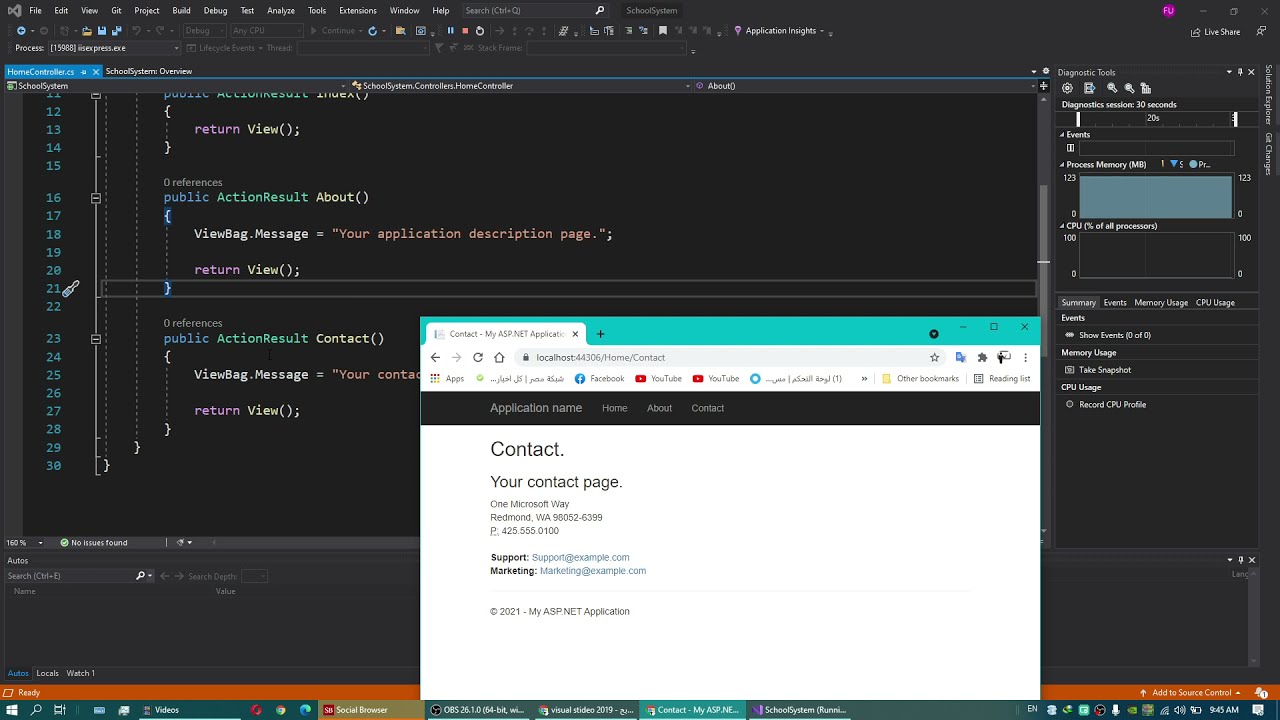Stop debugging with the red square button

point(464,31)
